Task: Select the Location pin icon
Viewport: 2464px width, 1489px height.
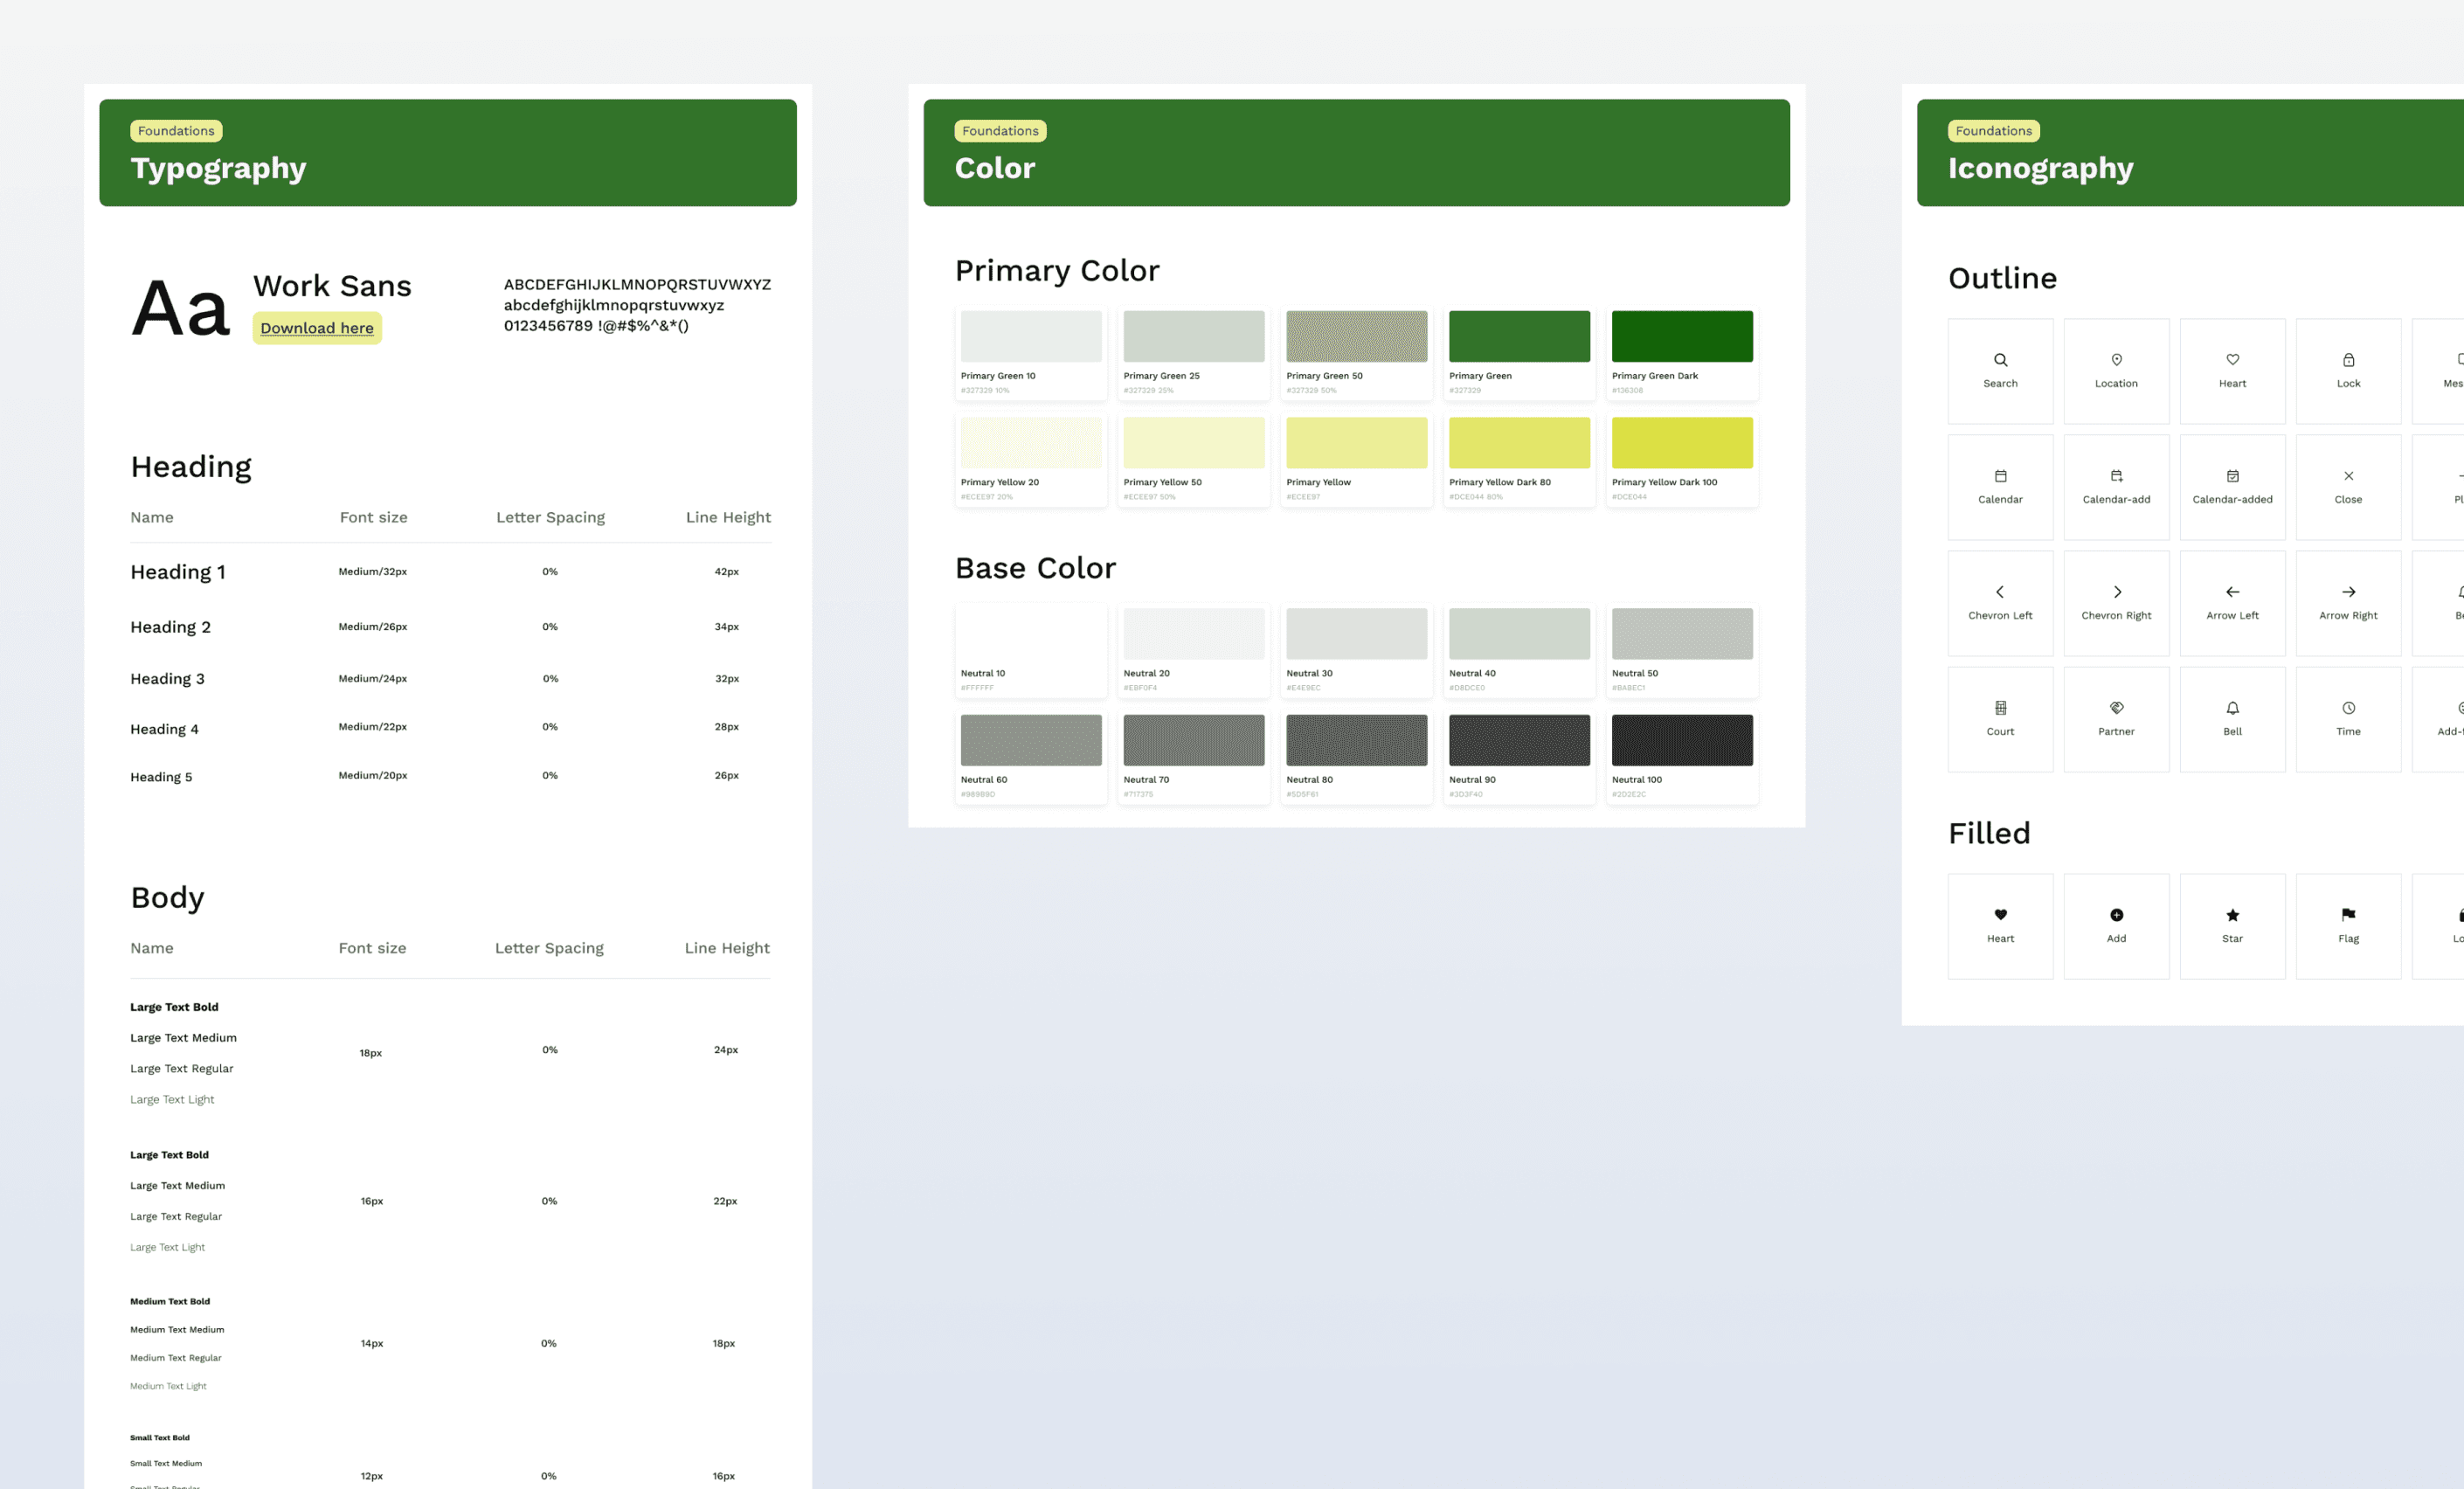Action: (x=2116, y=360)
